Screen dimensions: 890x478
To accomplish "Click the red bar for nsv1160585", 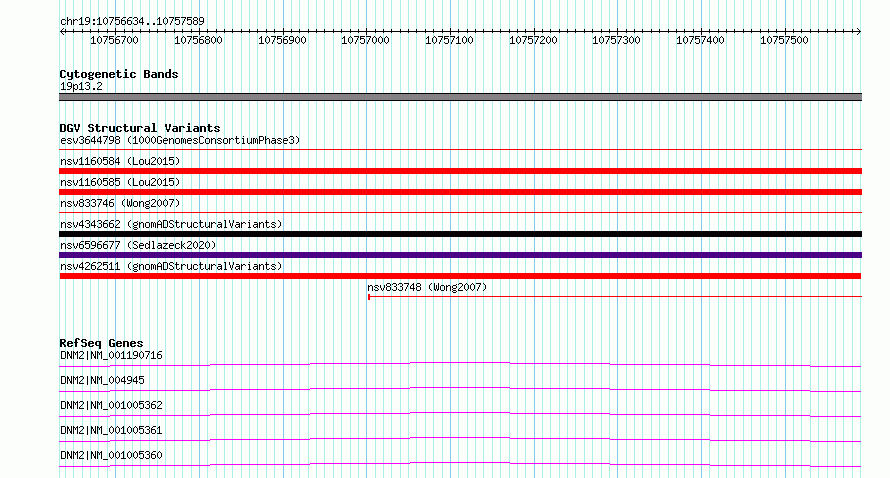I will (x=460, y=192).
